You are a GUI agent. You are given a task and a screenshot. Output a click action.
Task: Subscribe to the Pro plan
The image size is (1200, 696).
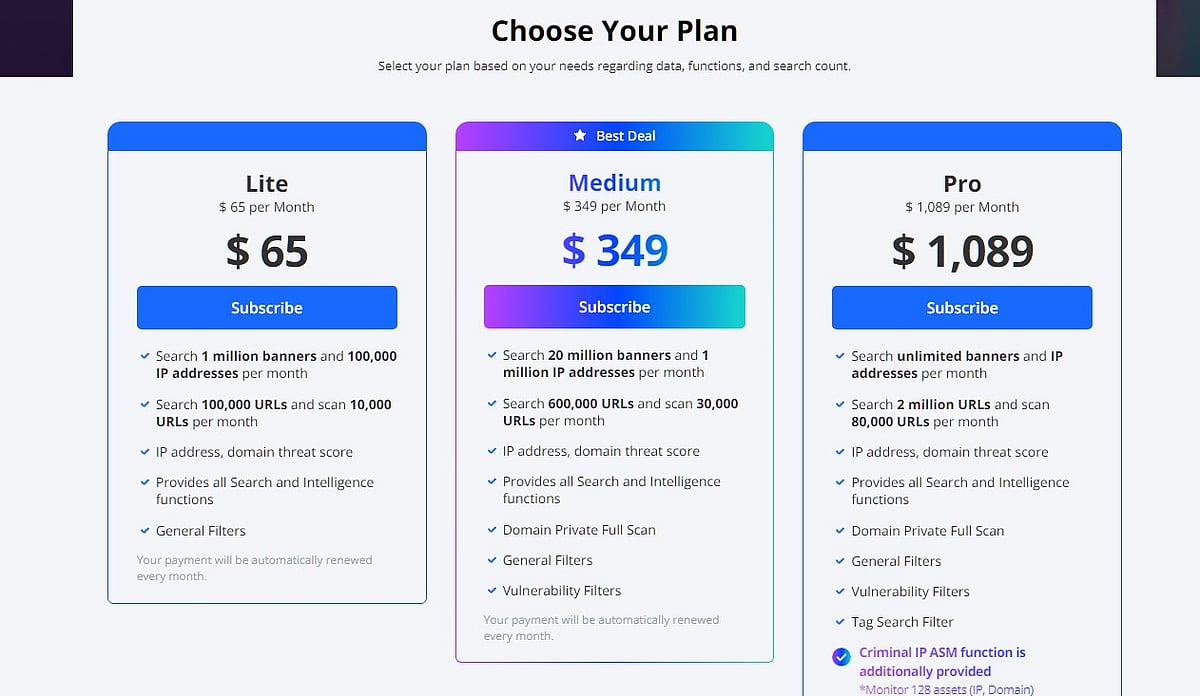[x=962, y=308]
